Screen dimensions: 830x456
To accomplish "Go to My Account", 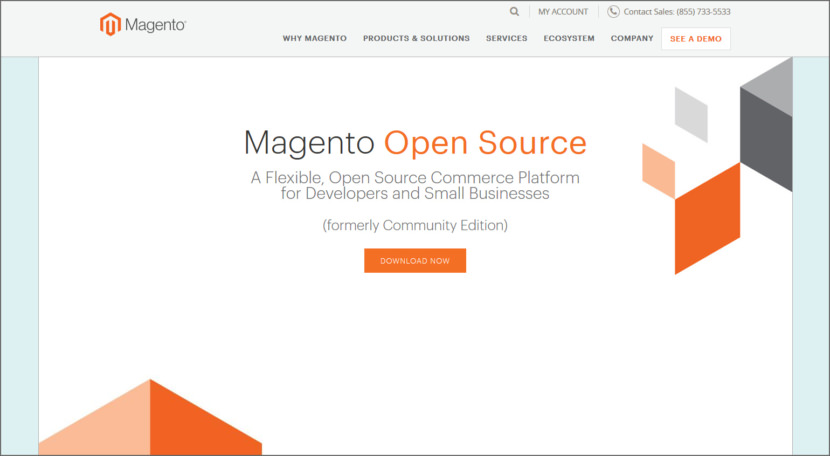I will 563,12.
